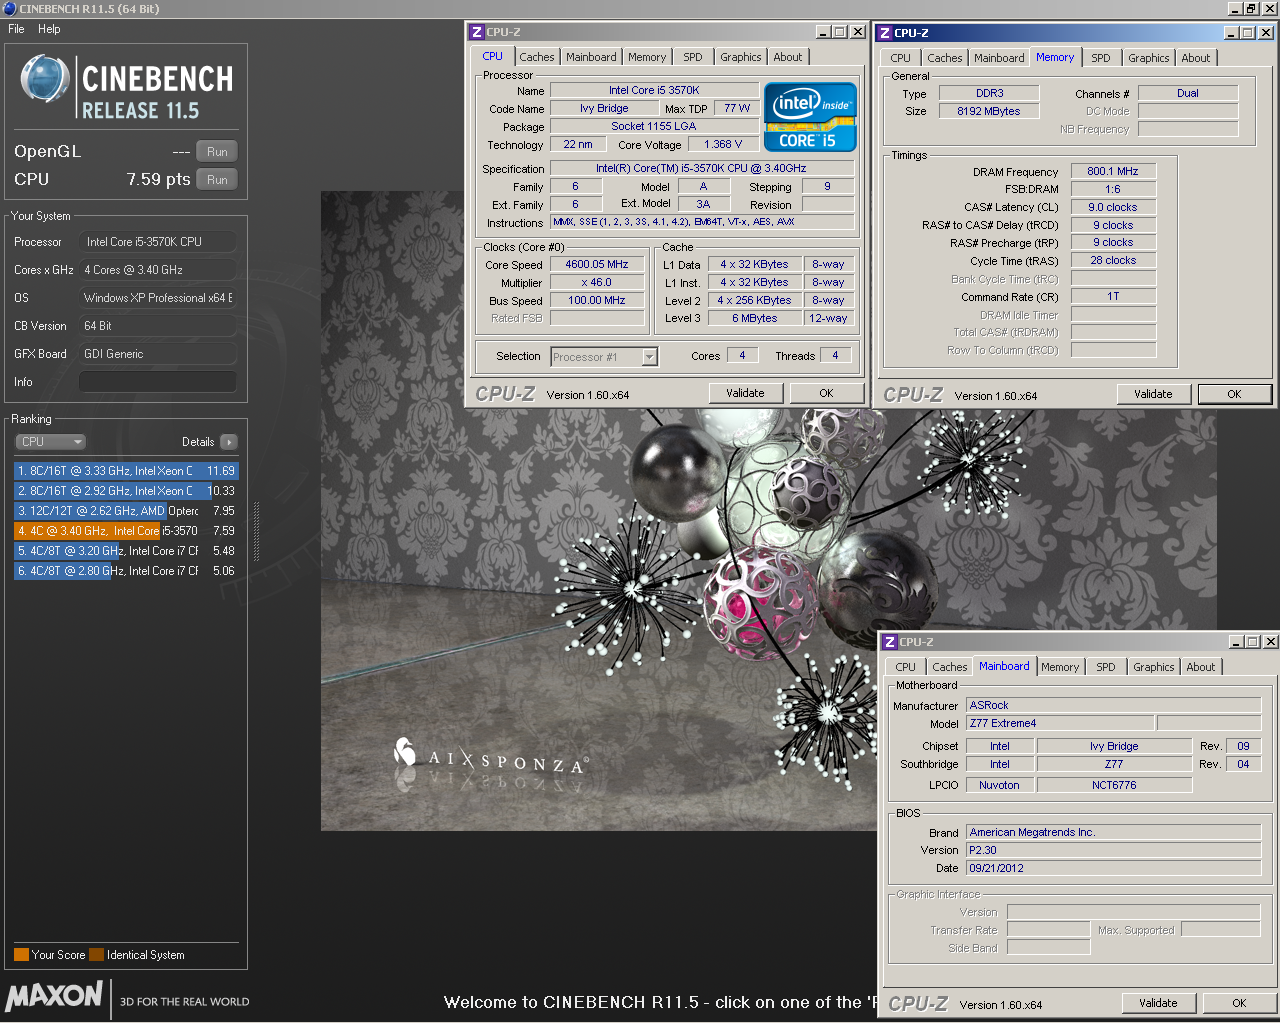Click Validate in the CPU tab window
Image resolution: width=1280 pixels, height=1024 pixels.
click(745, 393)
